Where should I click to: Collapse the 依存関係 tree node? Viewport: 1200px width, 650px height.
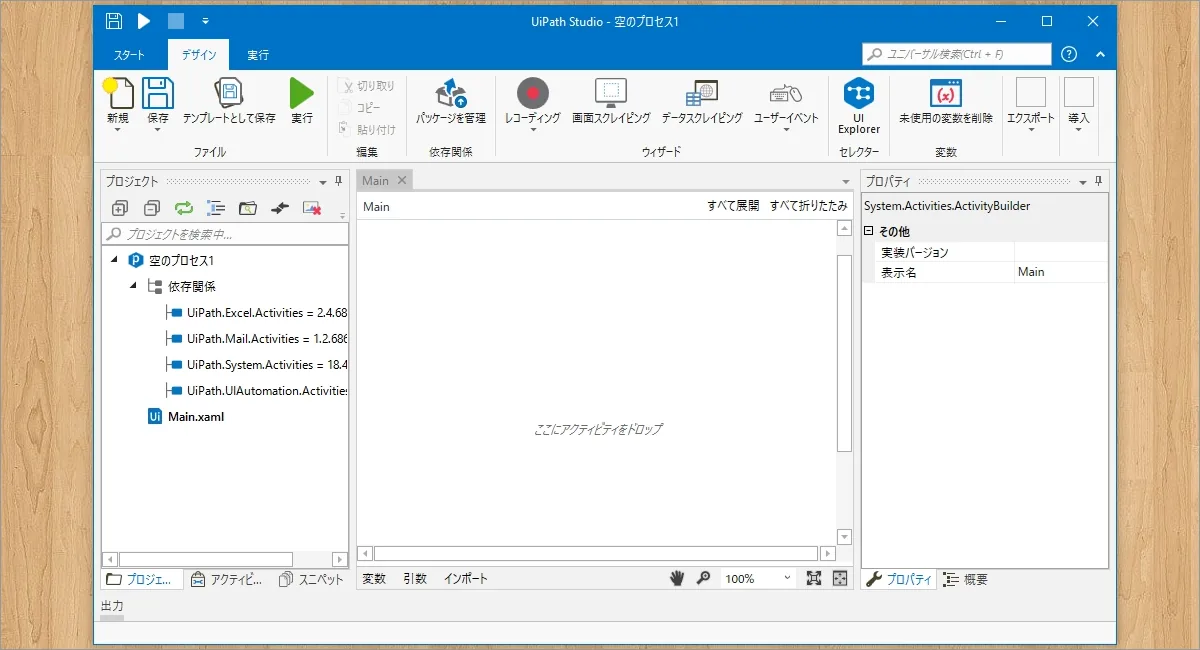(x=133, y=286)
